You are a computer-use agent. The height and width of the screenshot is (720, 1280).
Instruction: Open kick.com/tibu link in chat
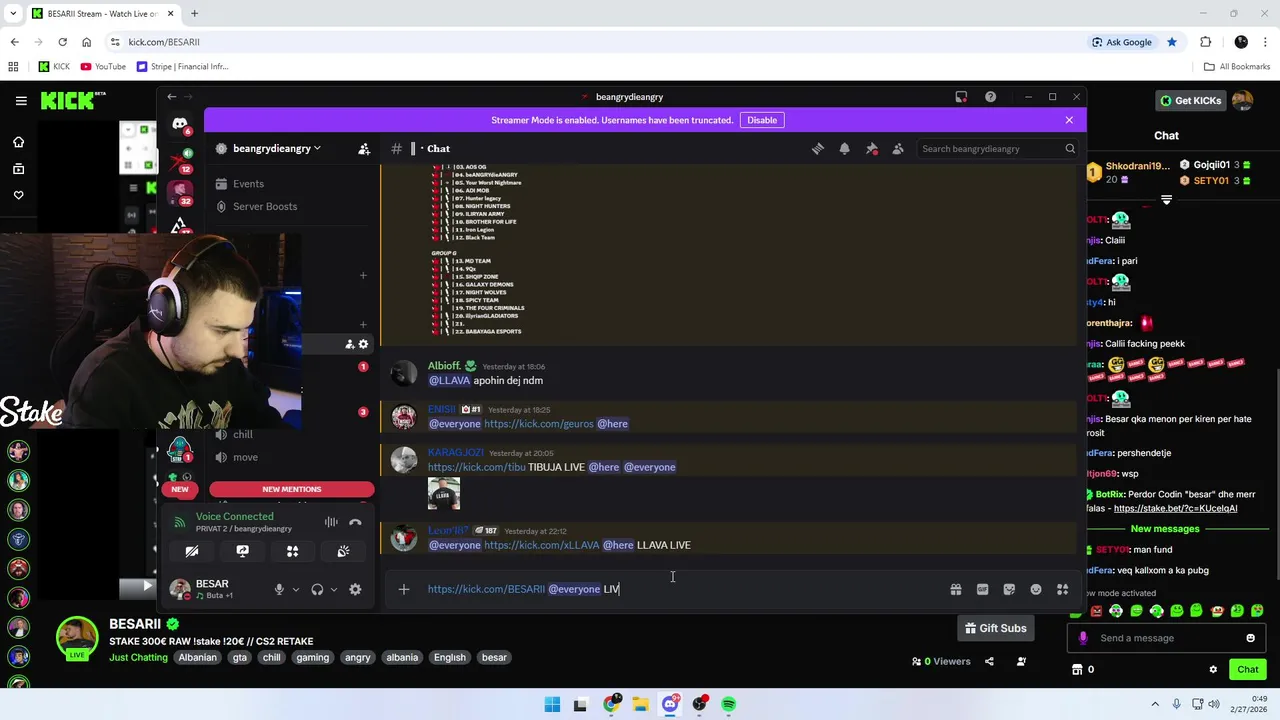point(476,467)
